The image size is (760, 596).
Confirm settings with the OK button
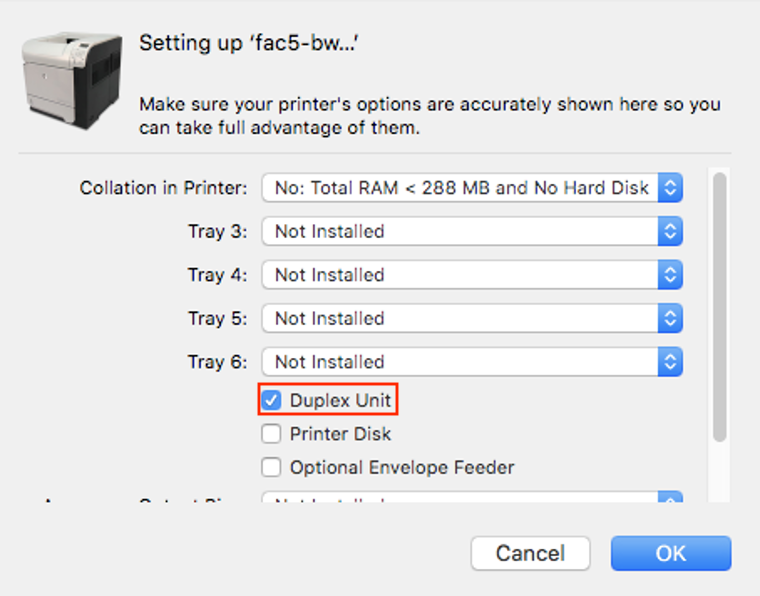coord(671,553)
